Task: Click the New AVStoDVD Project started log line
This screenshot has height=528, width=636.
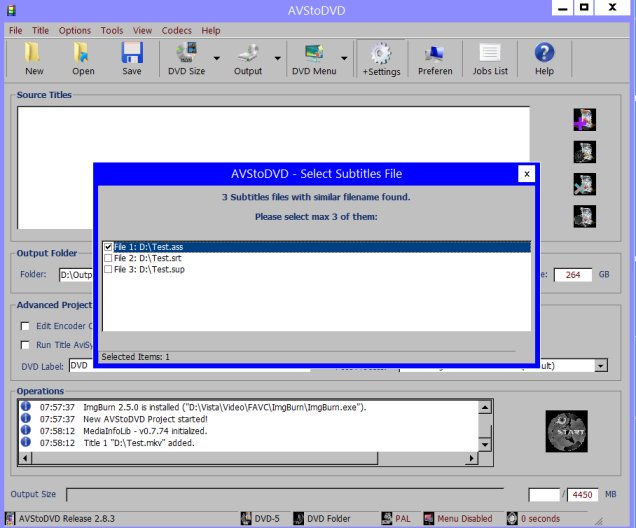Action: pyautogui.click(x=145, y=419)
